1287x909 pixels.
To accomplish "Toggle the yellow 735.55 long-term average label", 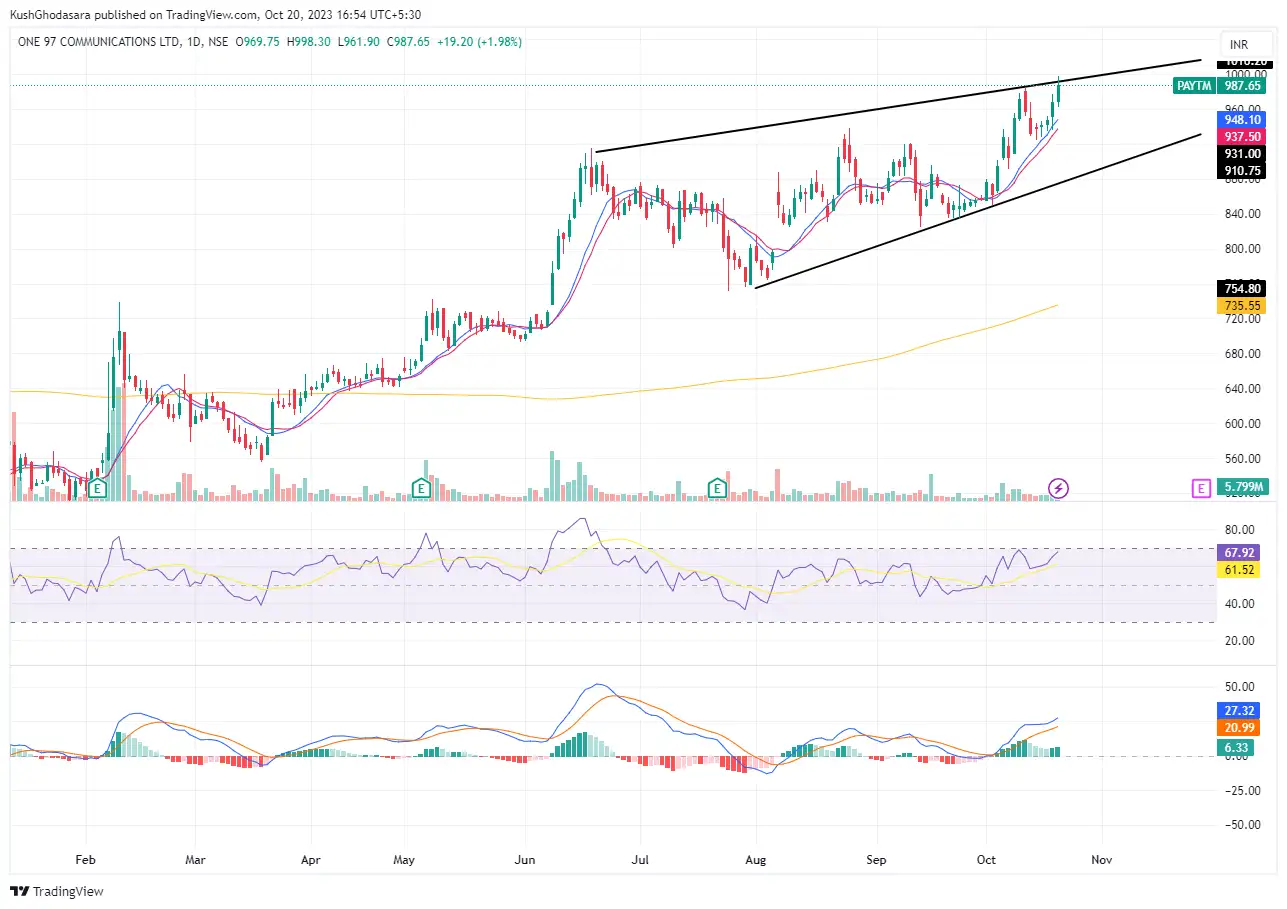I will coord(1242,305).
